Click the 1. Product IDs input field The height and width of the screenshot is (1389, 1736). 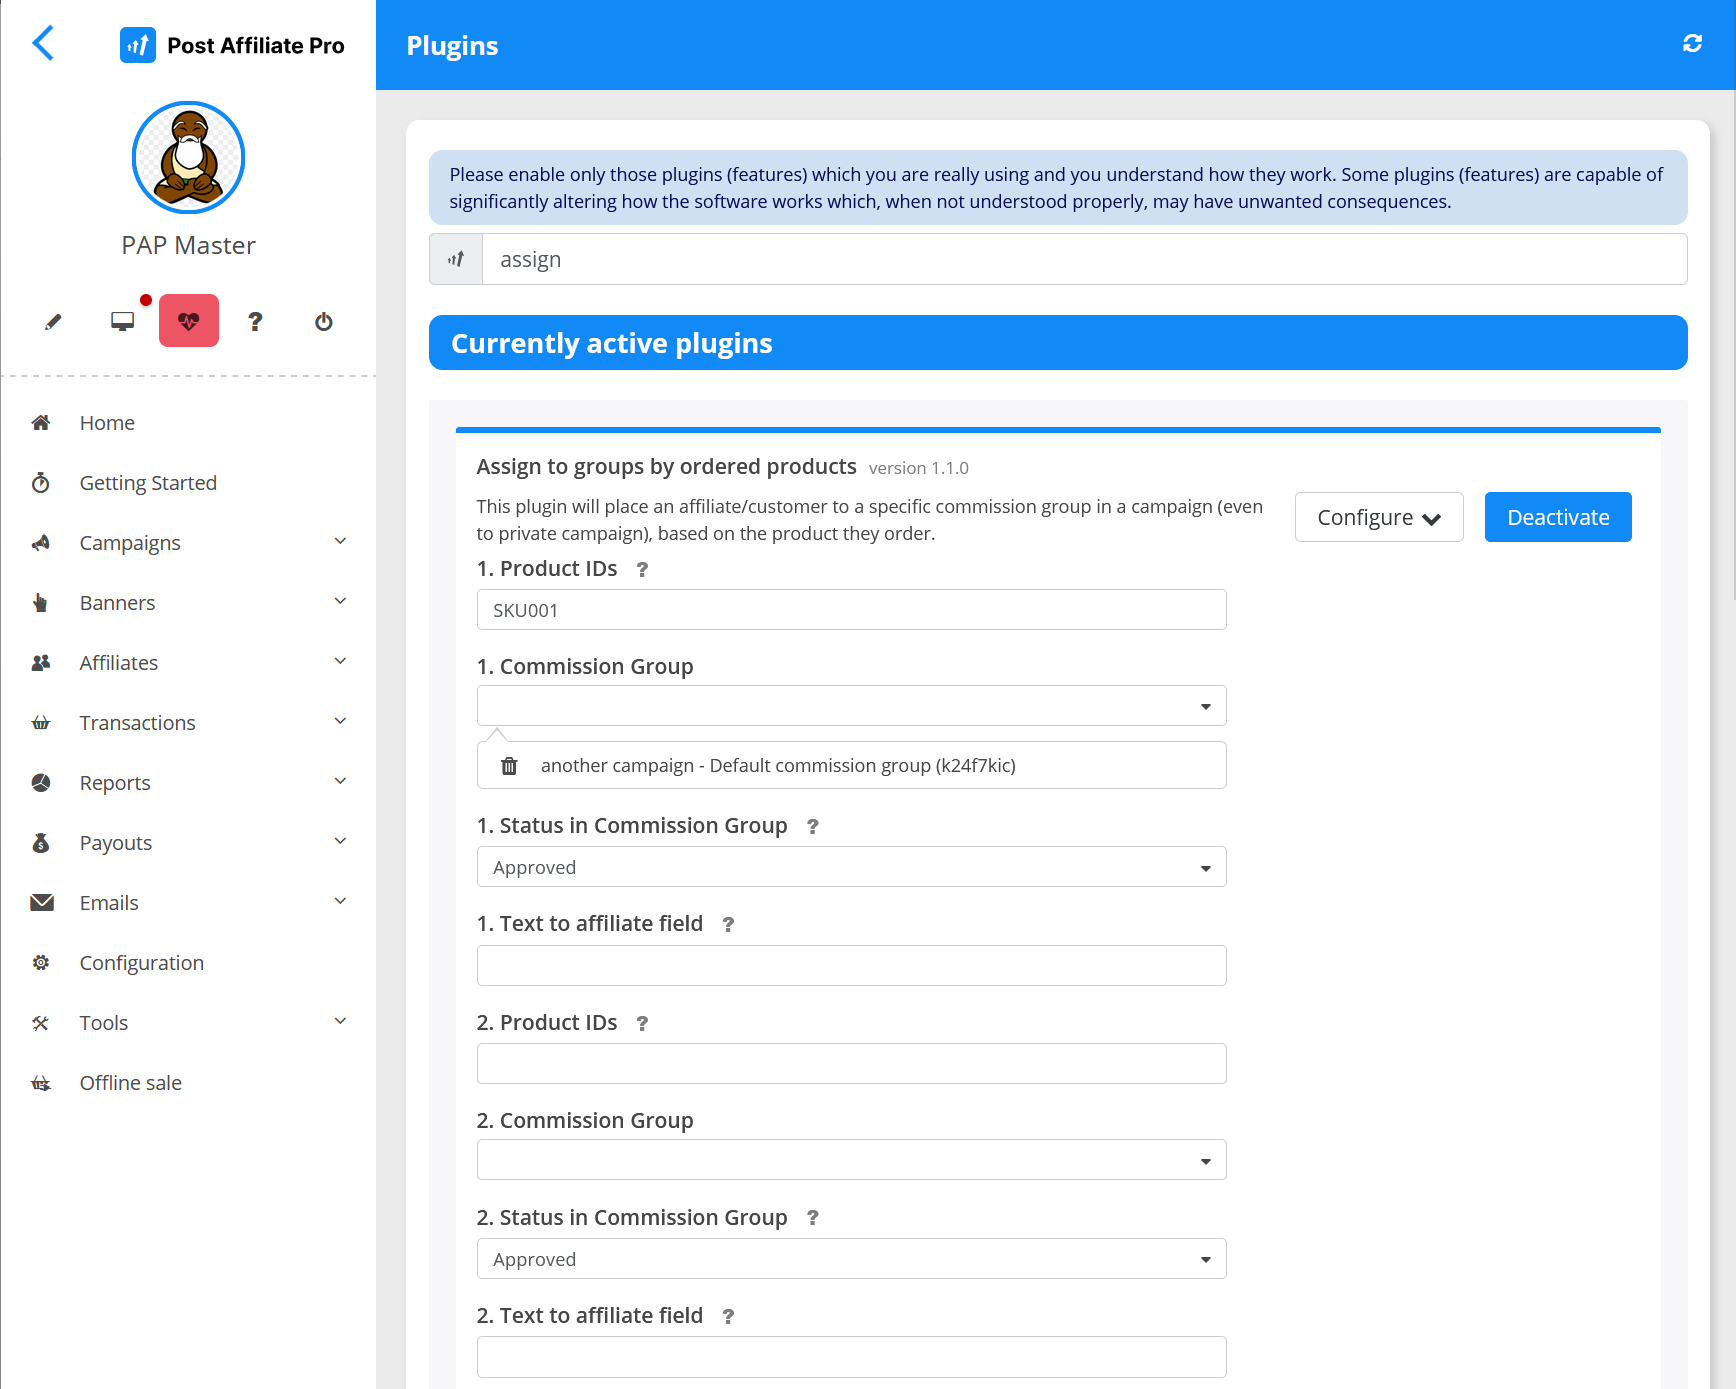click(851, 610)
